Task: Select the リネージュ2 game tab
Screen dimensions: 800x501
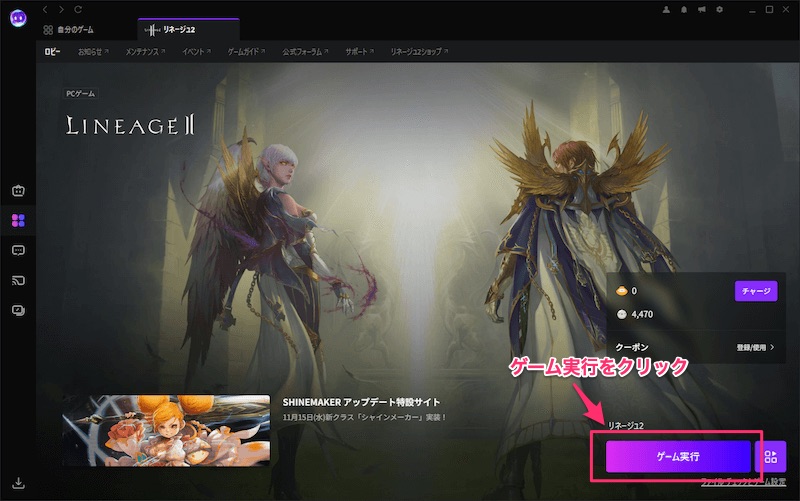Action: click(x=189, y=30)
